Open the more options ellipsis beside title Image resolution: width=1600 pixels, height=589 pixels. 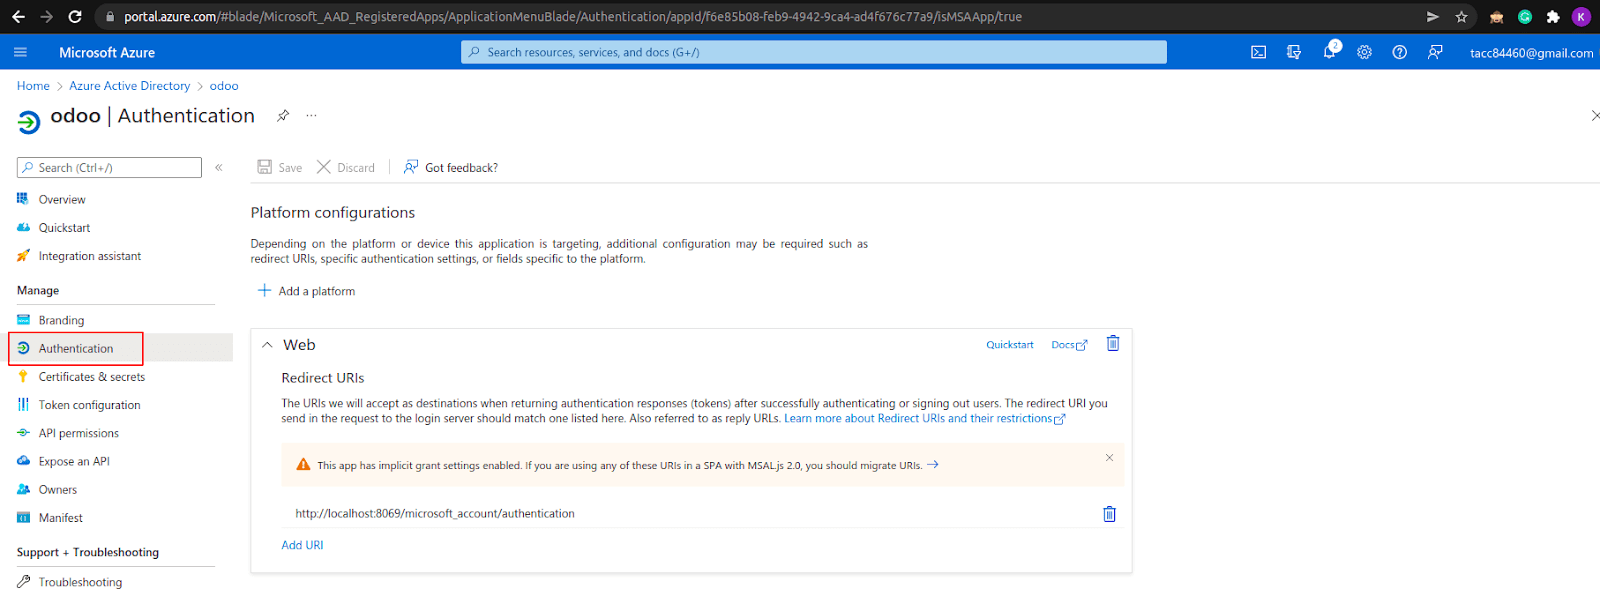click(x=311, y=115)
